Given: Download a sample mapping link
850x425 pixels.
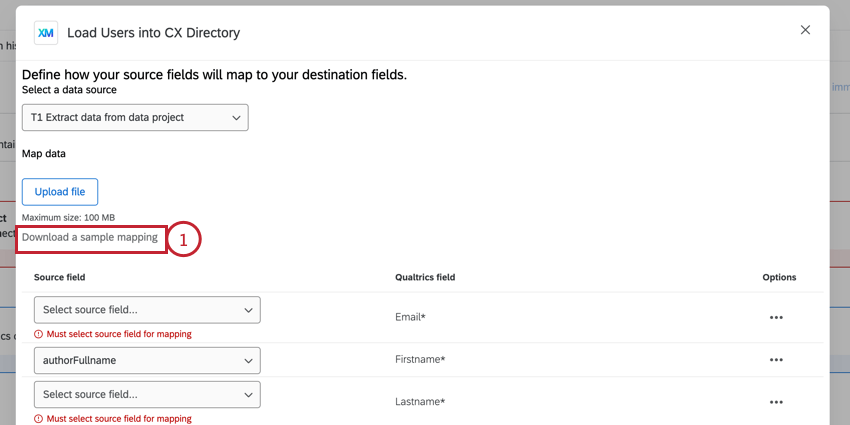Looking at the screenshot, I should point(90,237).
